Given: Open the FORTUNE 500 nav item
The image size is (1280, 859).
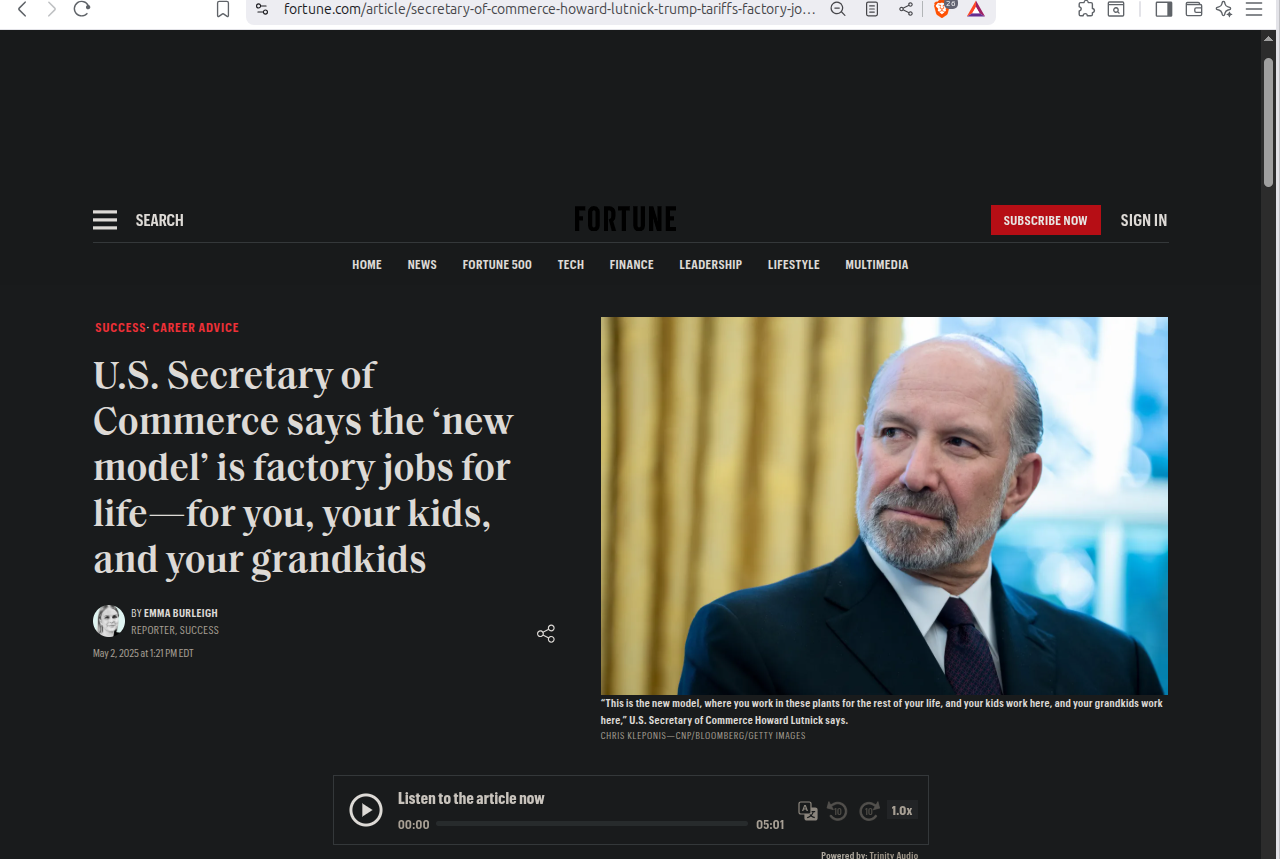Looking at the screenshot, I should [497, 265].
